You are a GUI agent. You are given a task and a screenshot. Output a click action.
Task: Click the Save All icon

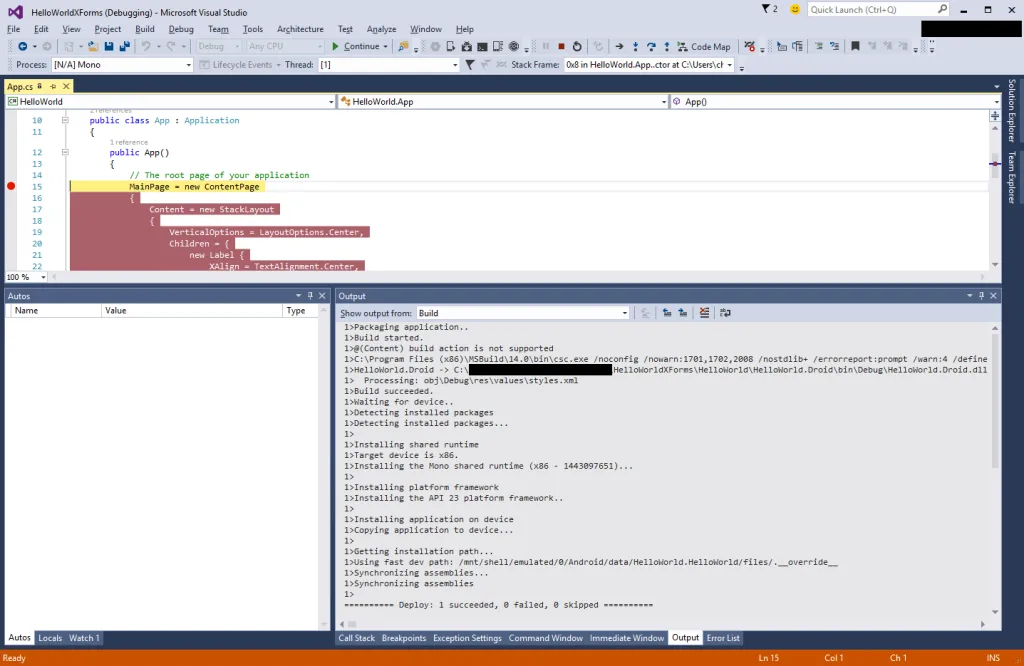click(x=124, y=46)
